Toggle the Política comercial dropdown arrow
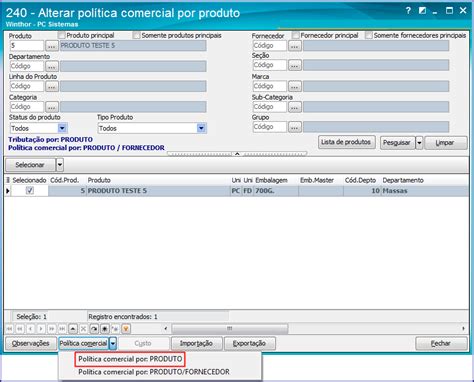 pyautogui.click(x=113, y=343)
